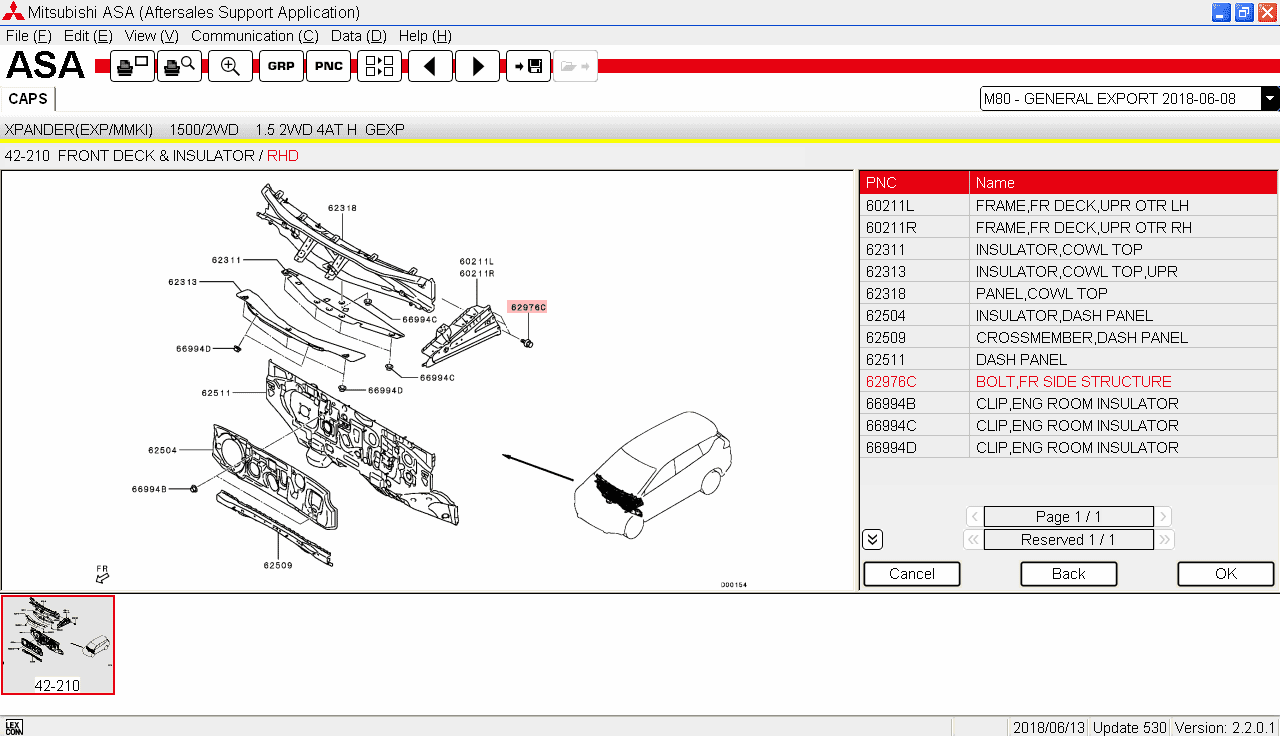Click 62504 callout label in diagram
The image size is (1280, 736).
coord(163,450)
